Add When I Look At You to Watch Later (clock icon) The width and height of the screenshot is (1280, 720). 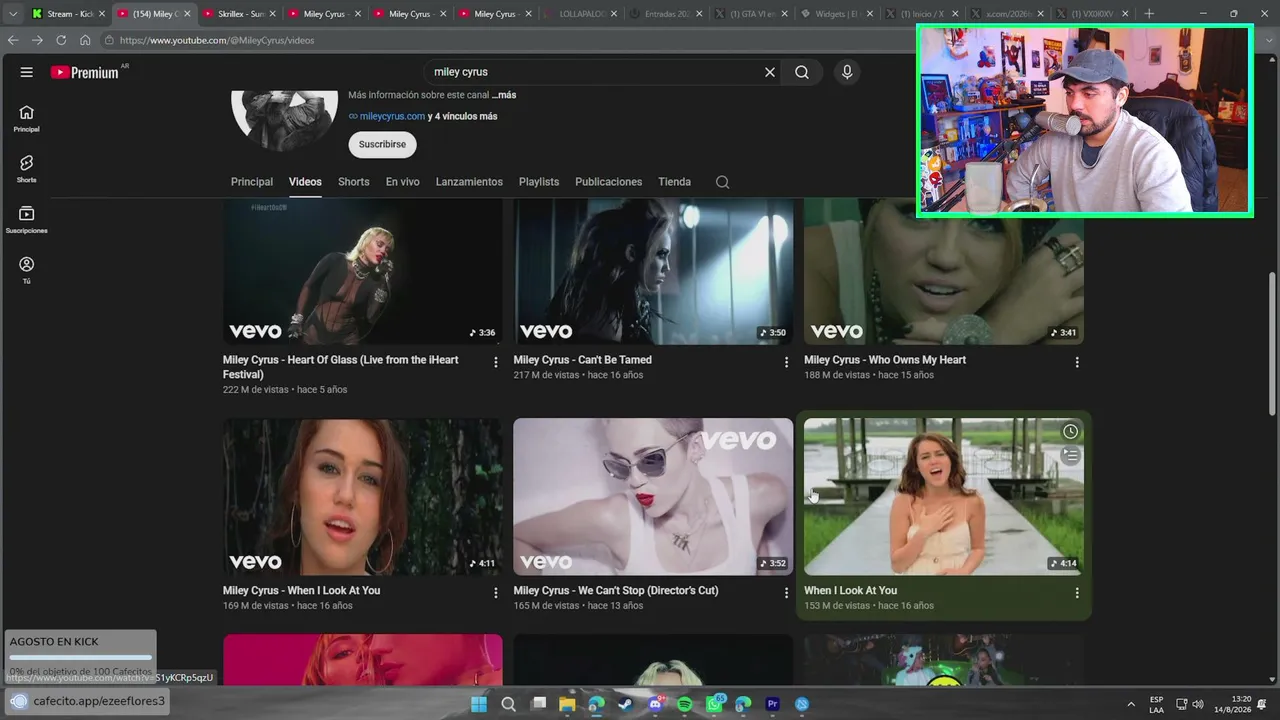tap(1070, 431)
